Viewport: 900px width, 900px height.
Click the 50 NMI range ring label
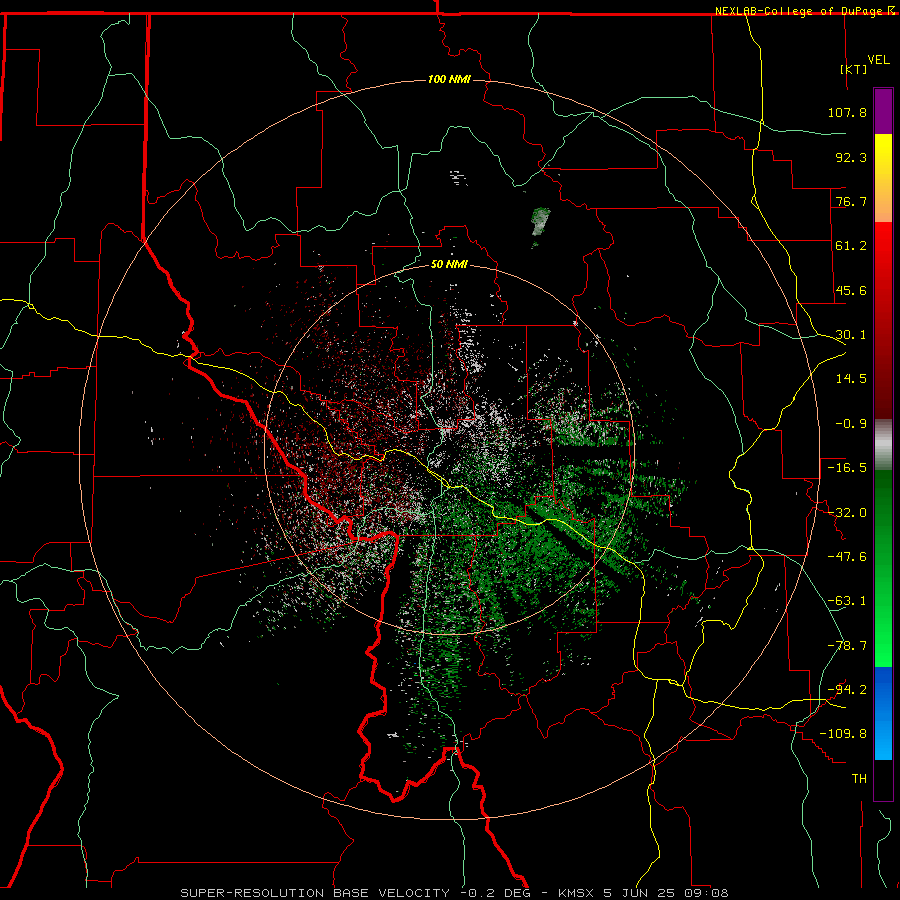tap(449, 264)
